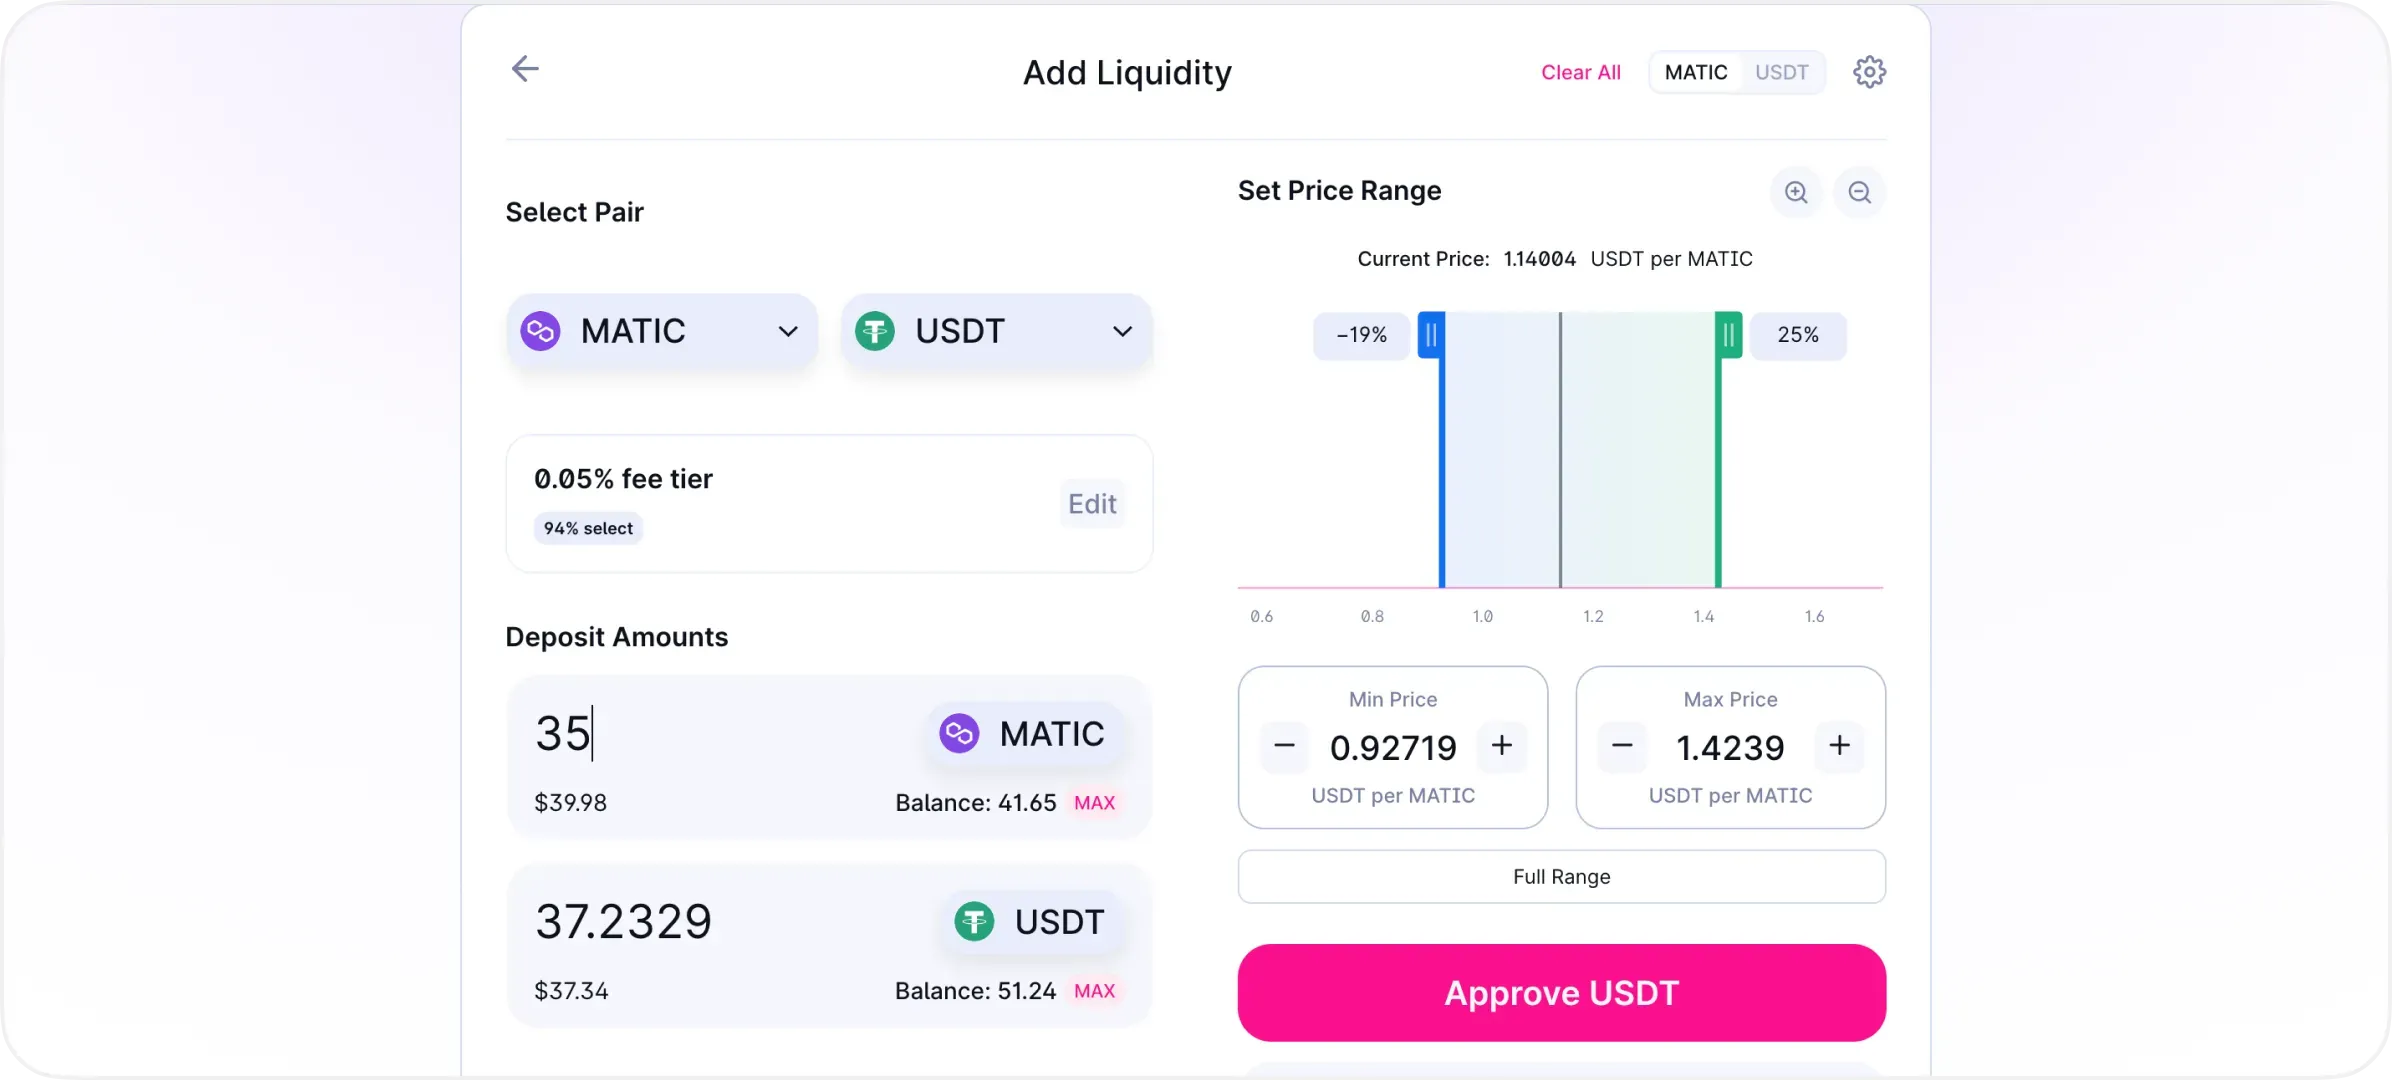The image size is (2392, 1080).
Task: Open settings via the gear icon
Action: pyautogui.click(x=1869, y=72)
